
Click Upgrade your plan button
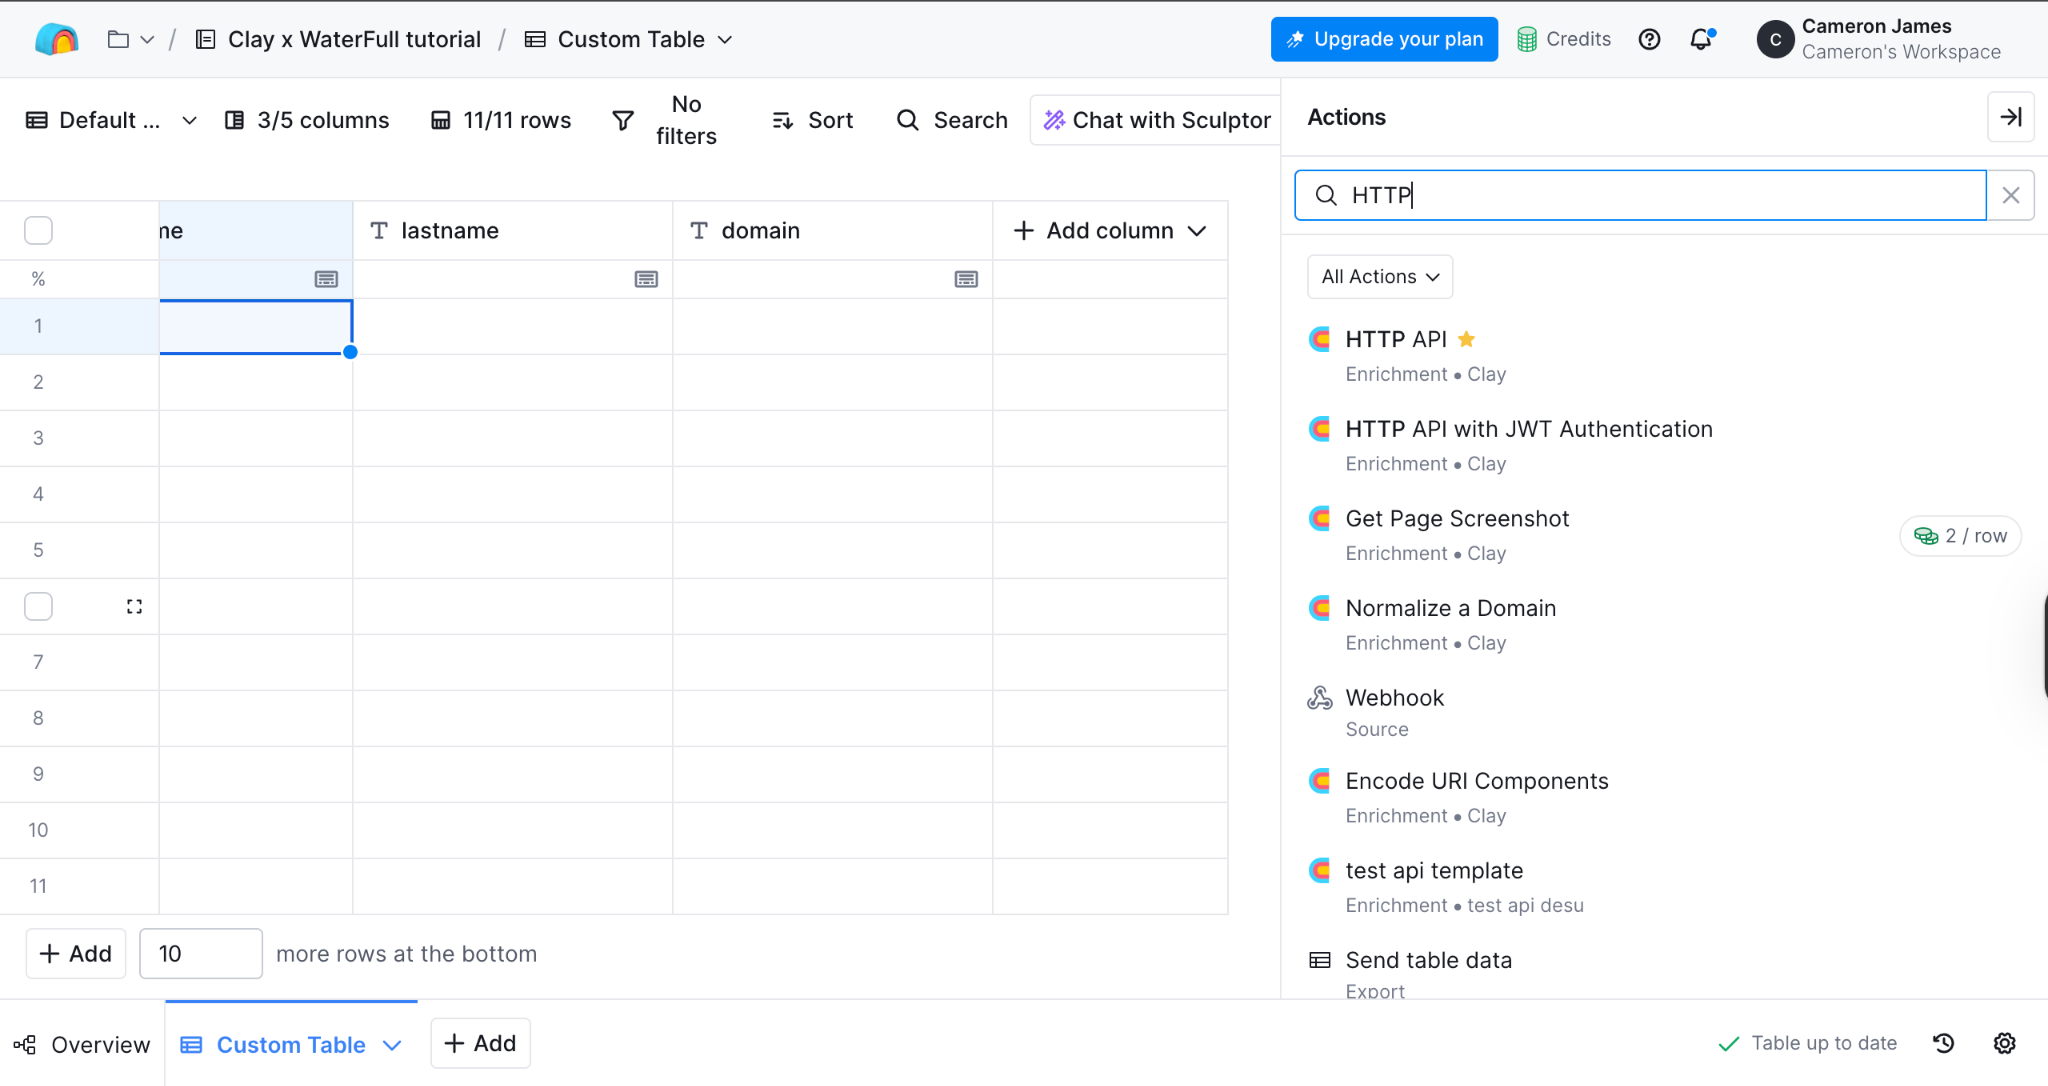click(1384, 39)
